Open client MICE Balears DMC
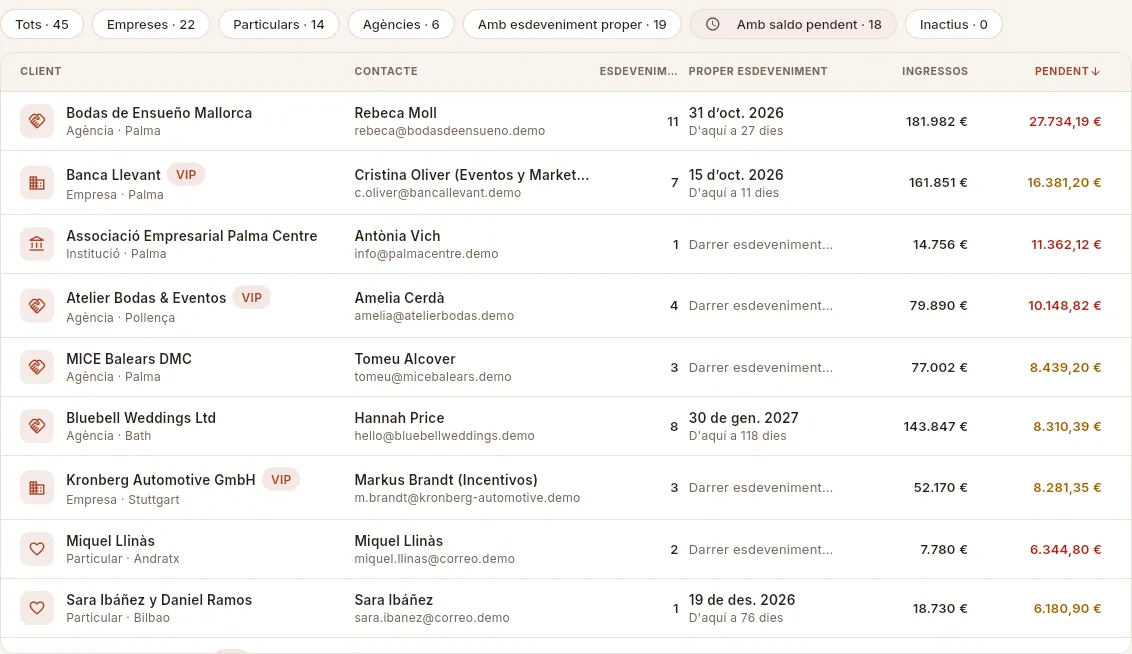Image resolution: width=1132 pixels, height=654 pixels. 129,359
